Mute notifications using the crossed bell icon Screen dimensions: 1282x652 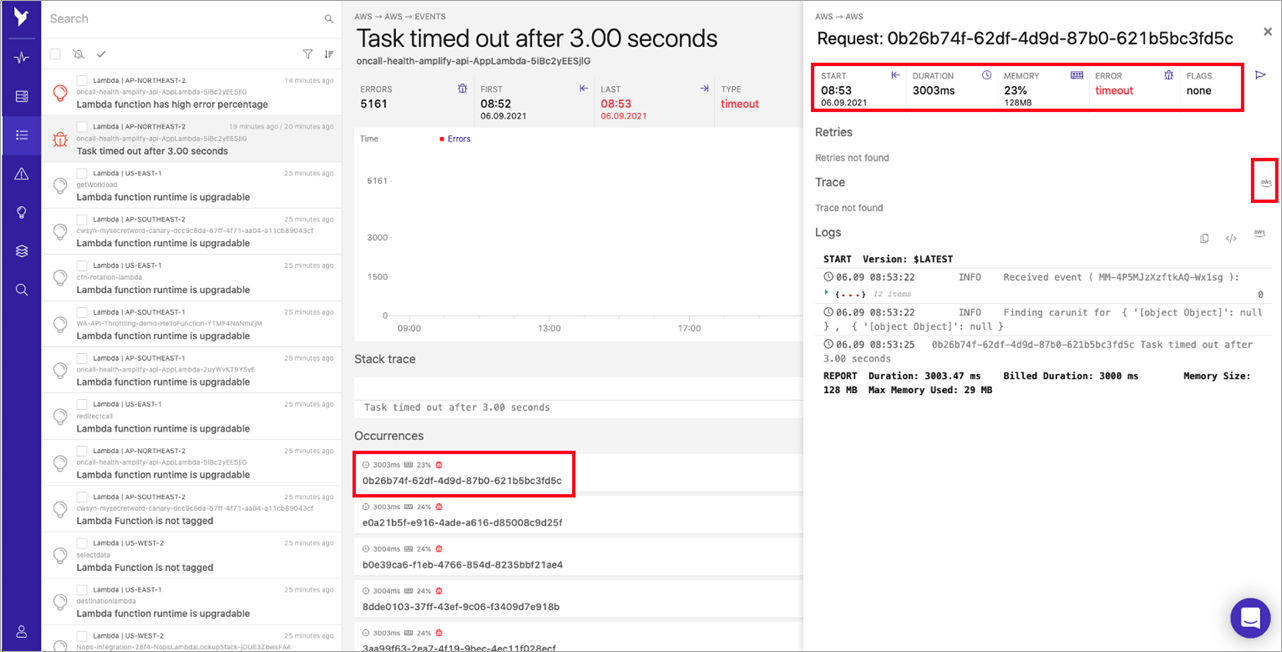[78, 54]
